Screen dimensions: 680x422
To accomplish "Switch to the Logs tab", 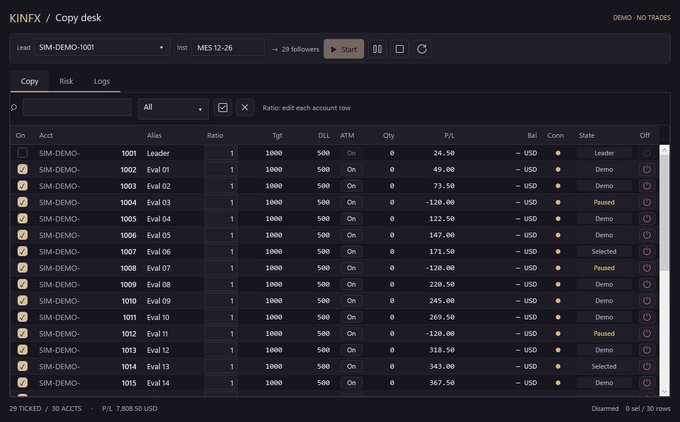I will point(102,81).
